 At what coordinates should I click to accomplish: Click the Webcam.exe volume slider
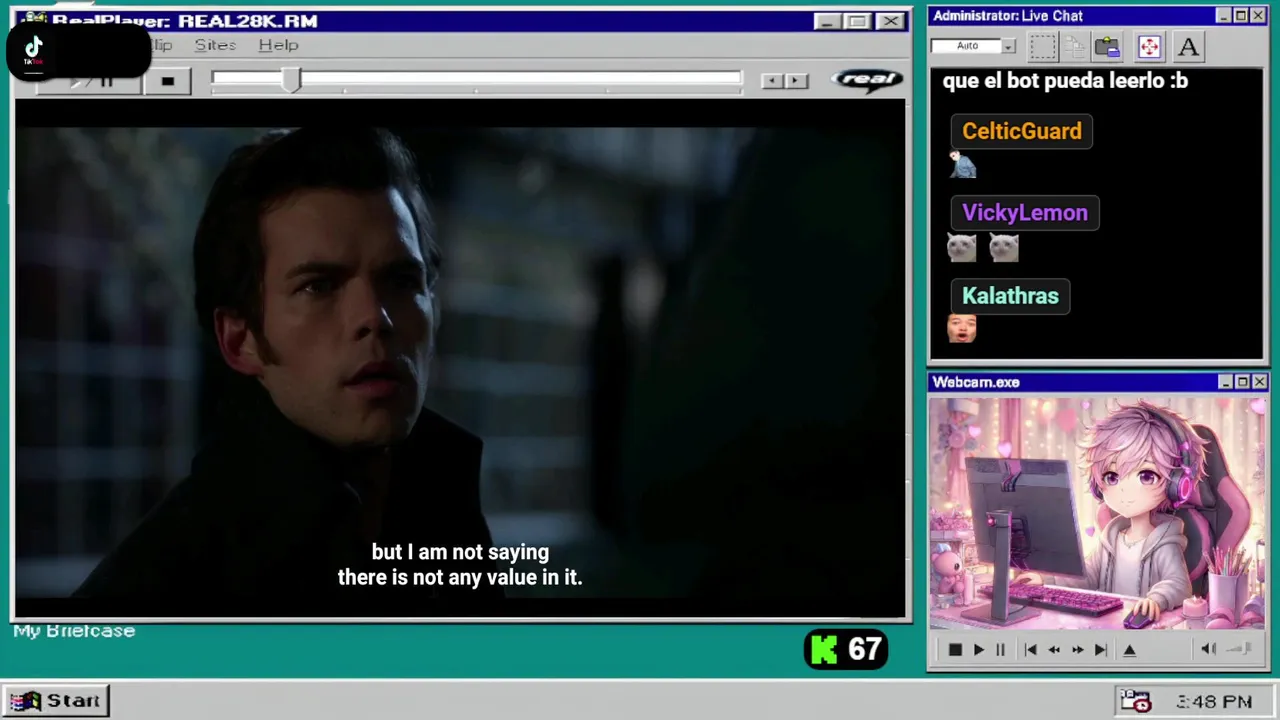point(1240,649)
